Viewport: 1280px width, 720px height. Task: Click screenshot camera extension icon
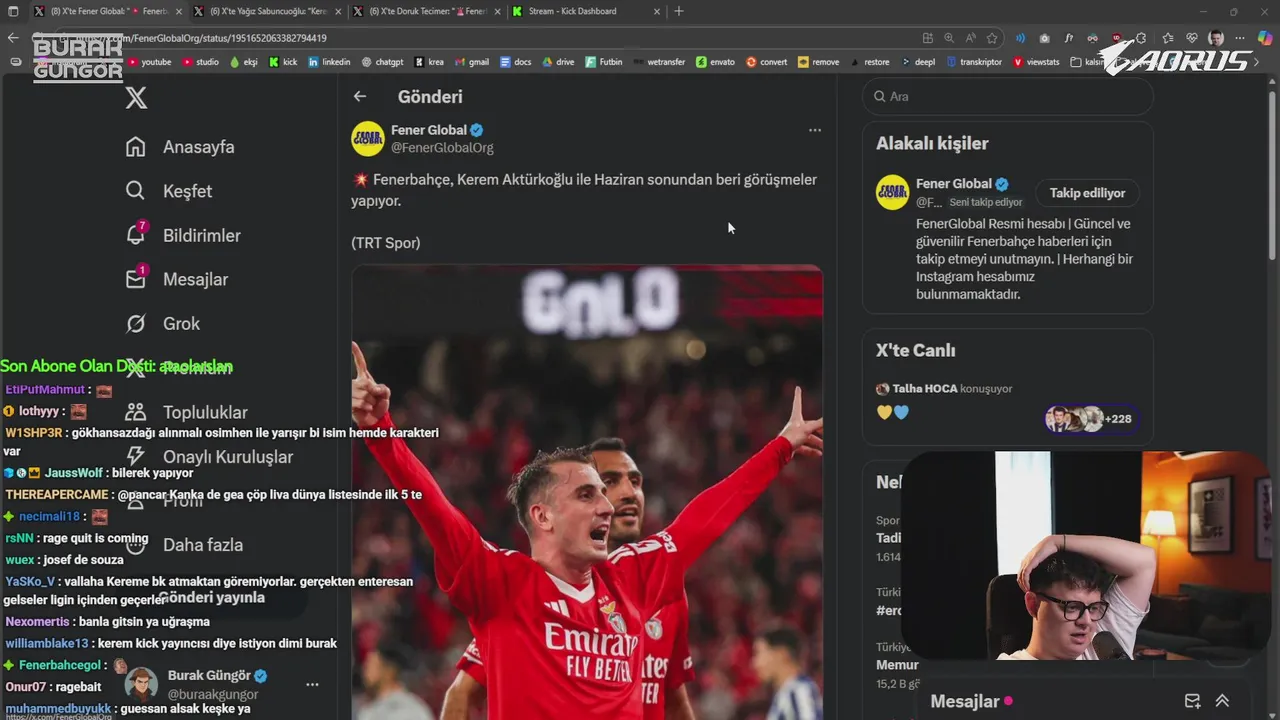tap(1044, 38)
